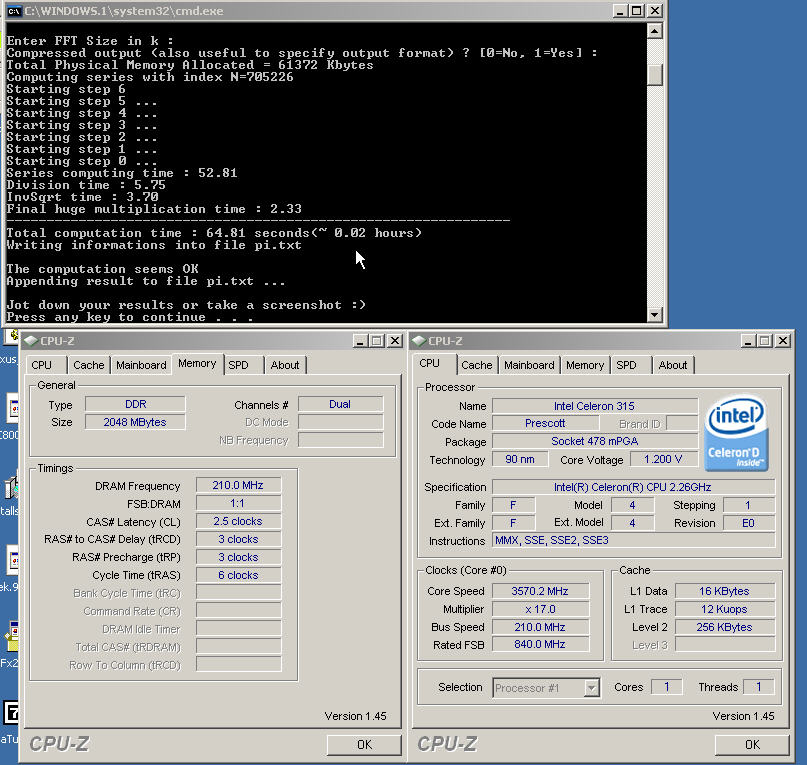Click the memory Type field DDR
Viewport: 807px width, 765px height.
coord(135,405)
